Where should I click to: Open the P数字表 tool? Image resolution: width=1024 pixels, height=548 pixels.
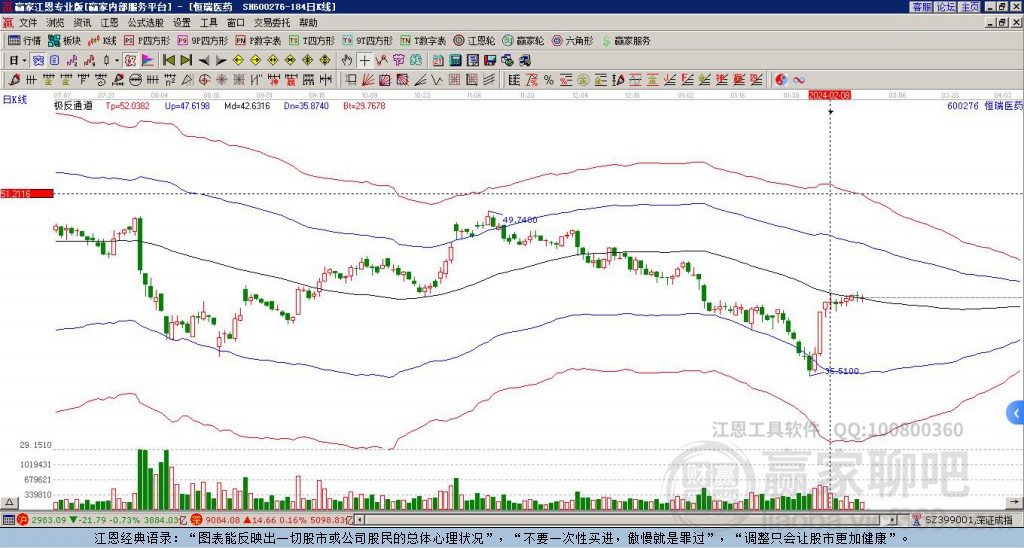(258, 40)
